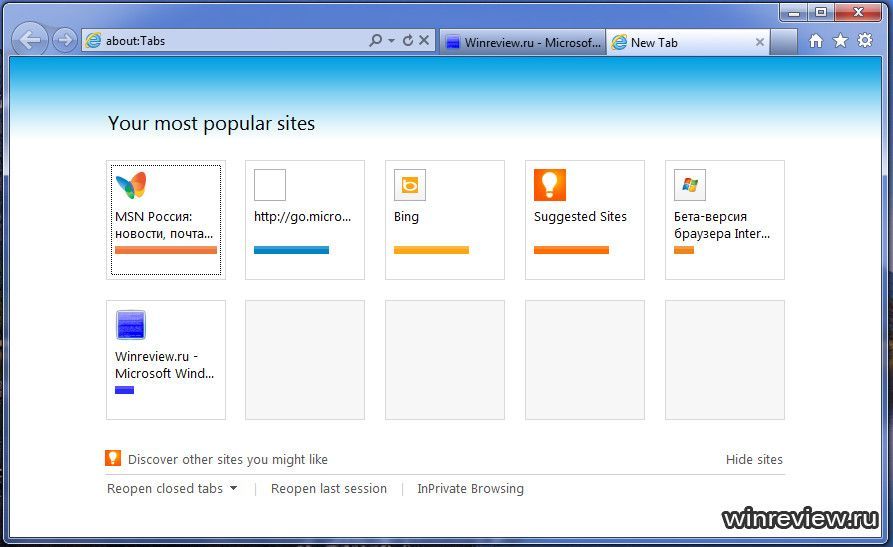Select the New Tab tab
Viewport: 893px width, 547px height.
click(680, 42)
